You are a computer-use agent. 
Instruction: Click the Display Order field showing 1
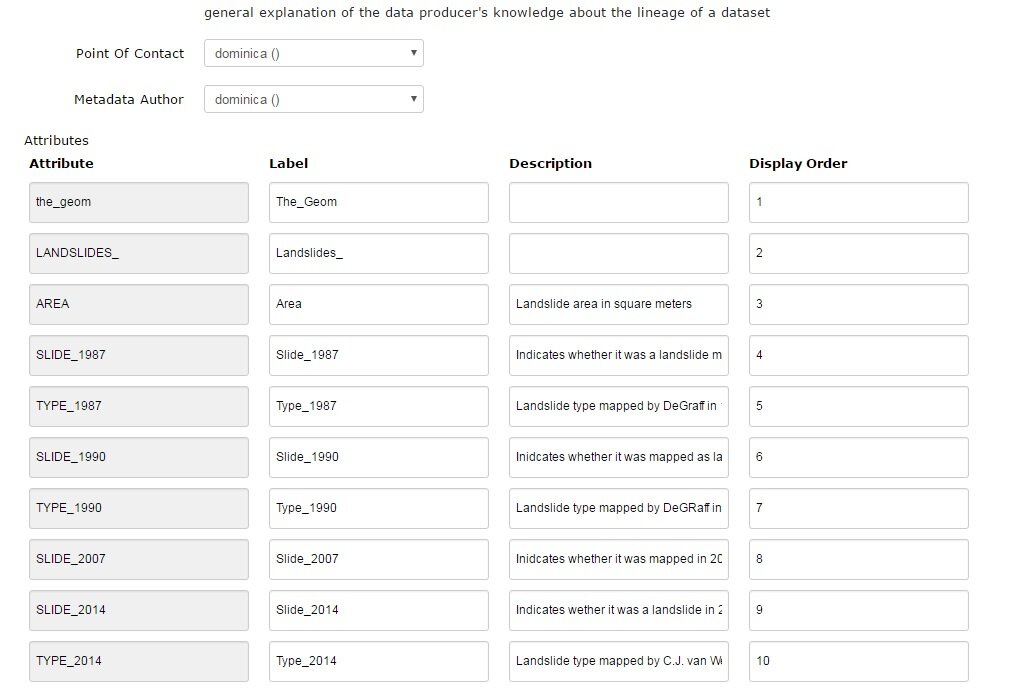[x=858, y=202]
